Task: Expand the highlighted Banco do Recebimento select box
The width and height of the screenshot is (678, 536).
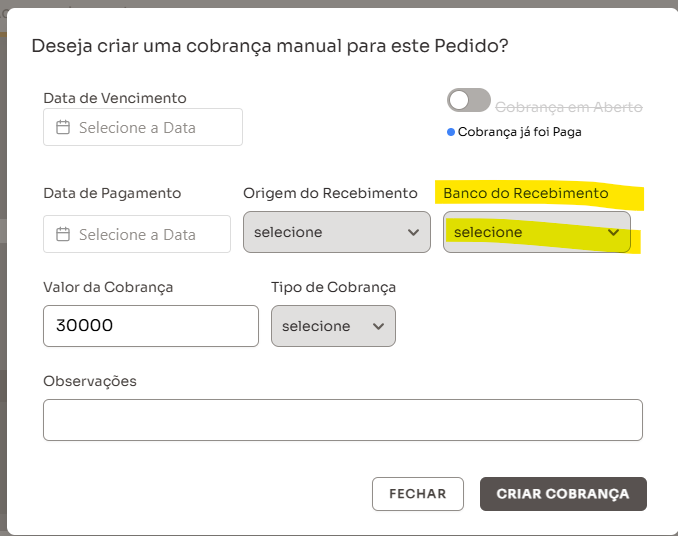Action: coord(536,232)
